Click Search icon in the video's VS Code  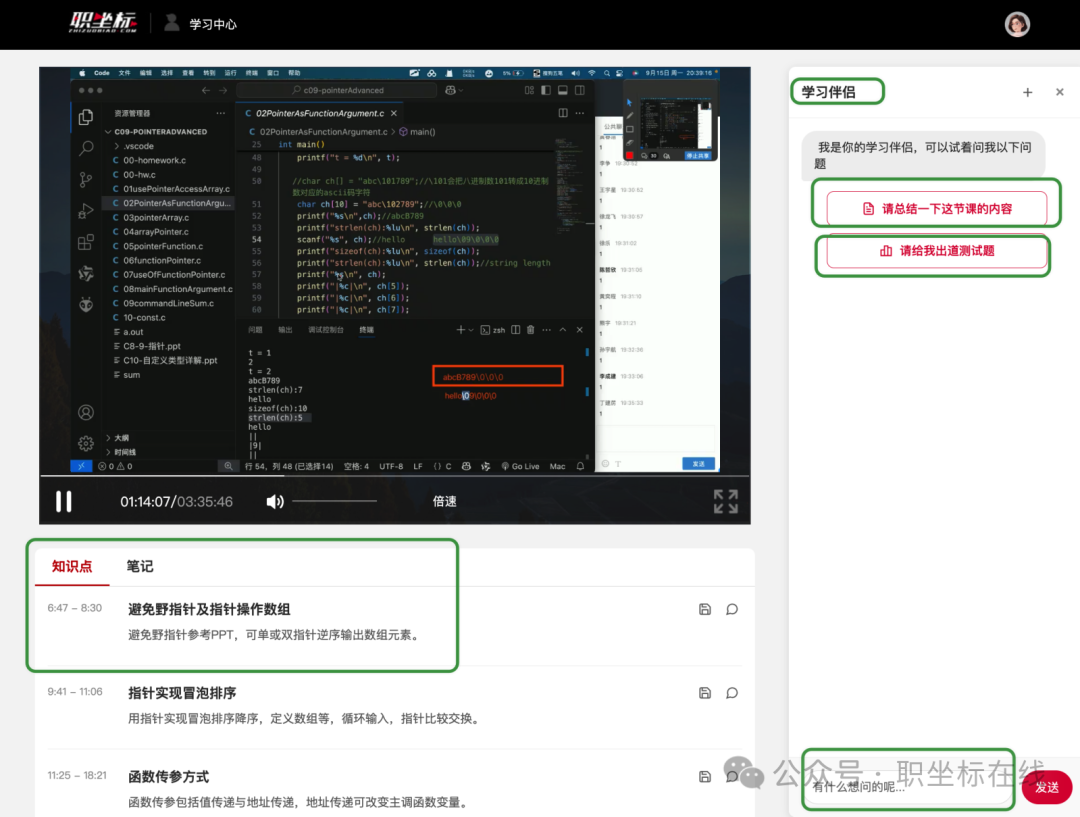coord(86,148)
